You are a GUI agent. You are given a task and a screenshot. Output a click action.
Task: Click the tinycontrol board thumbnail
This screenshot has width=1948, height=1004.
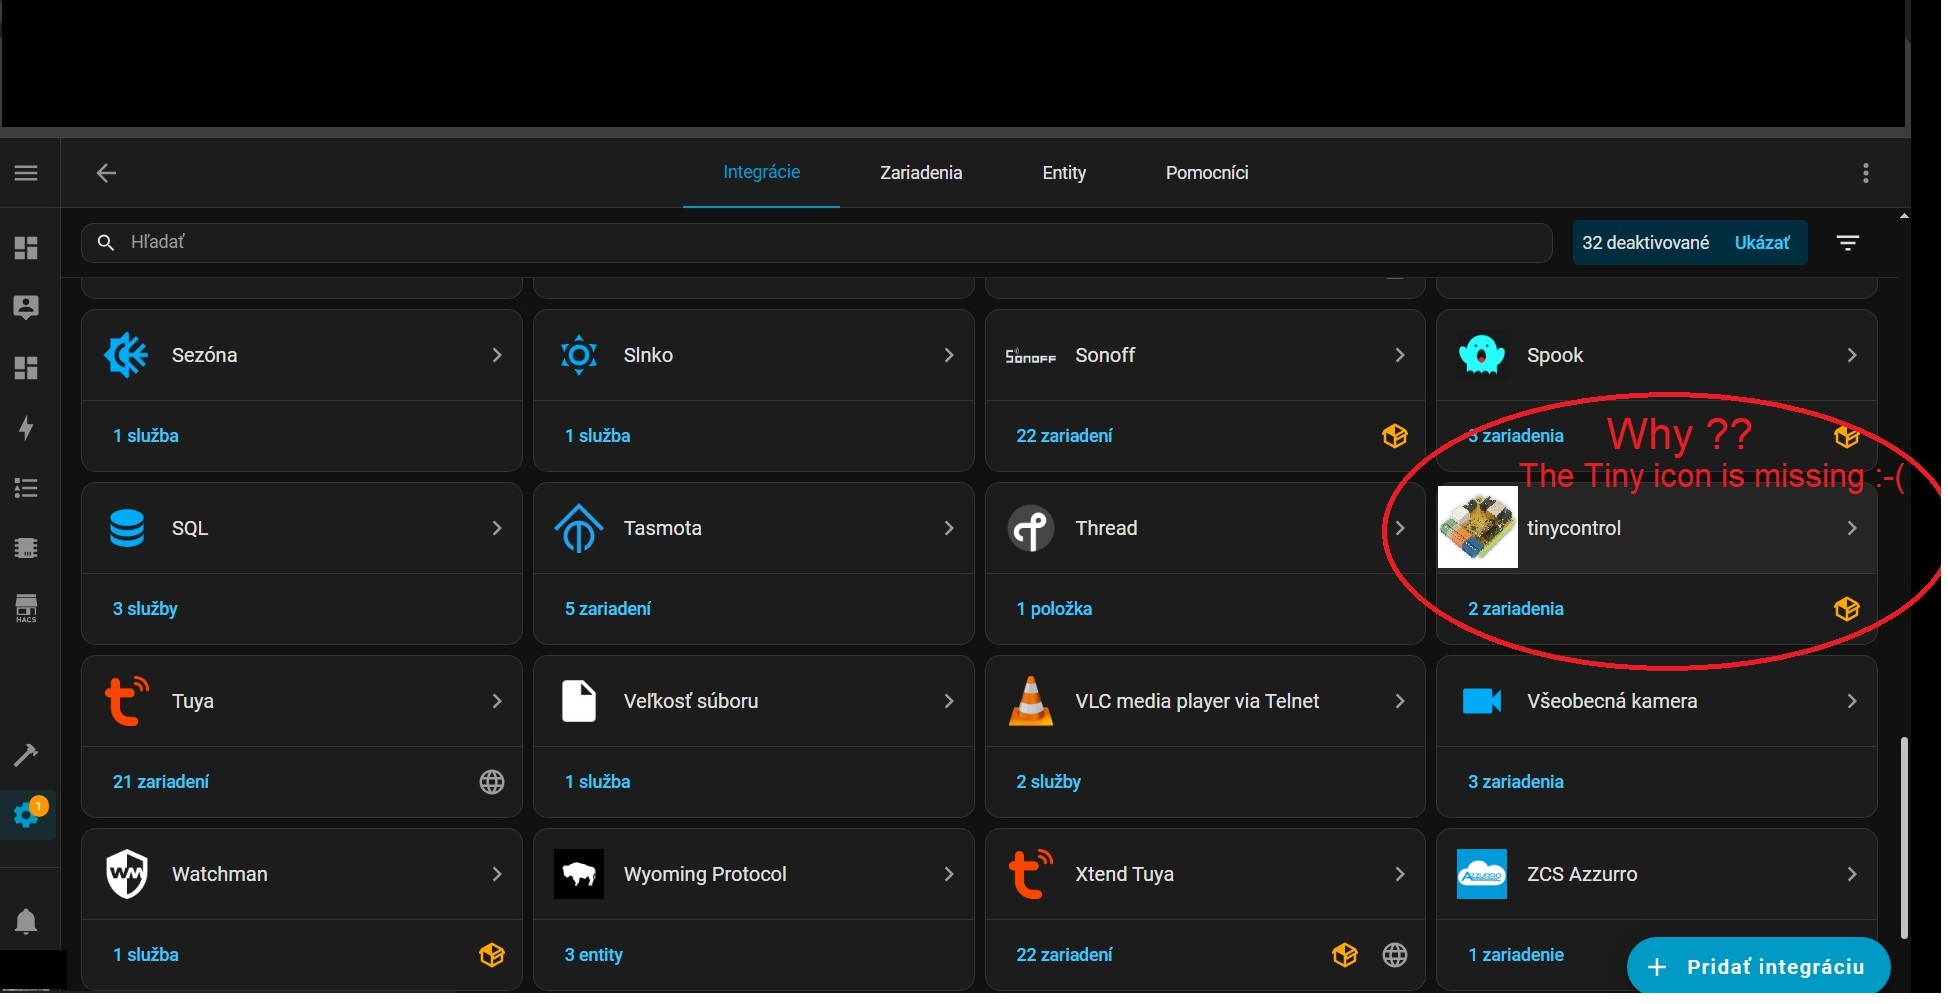point(1477,528)
